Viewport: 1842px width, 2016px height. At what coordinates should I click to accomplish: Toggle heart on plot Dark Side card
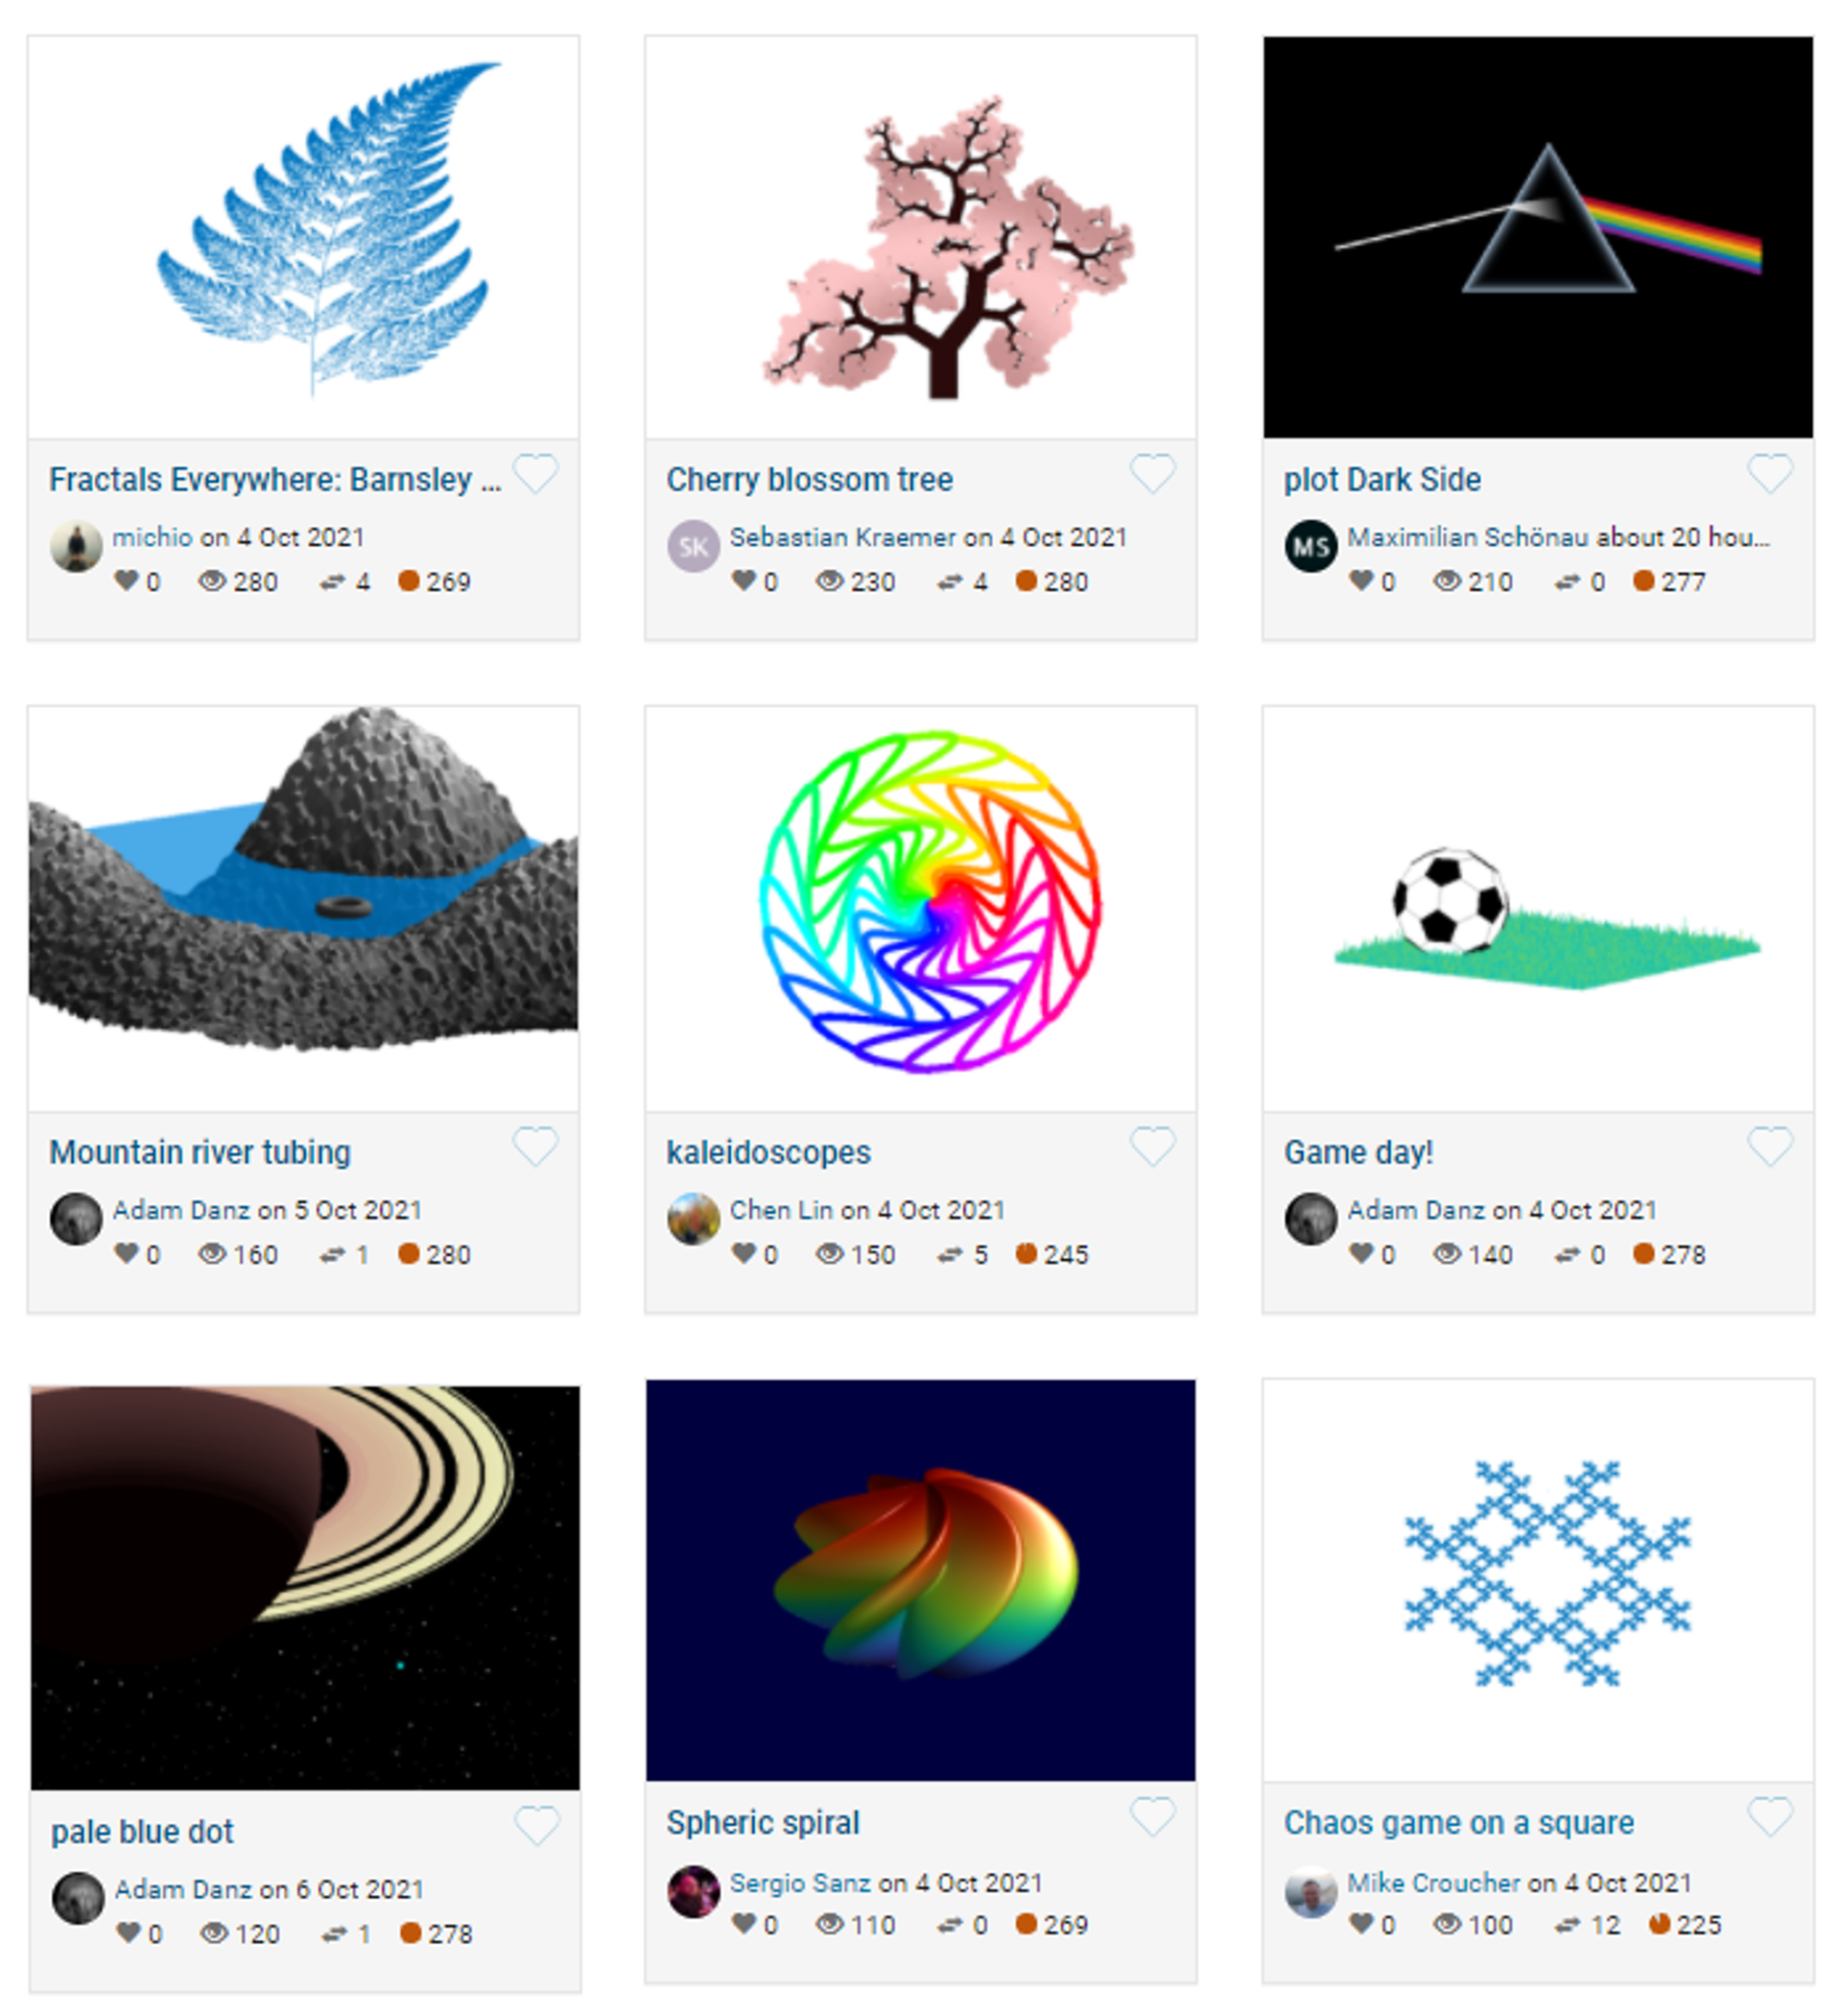[x=1769, y=473]
